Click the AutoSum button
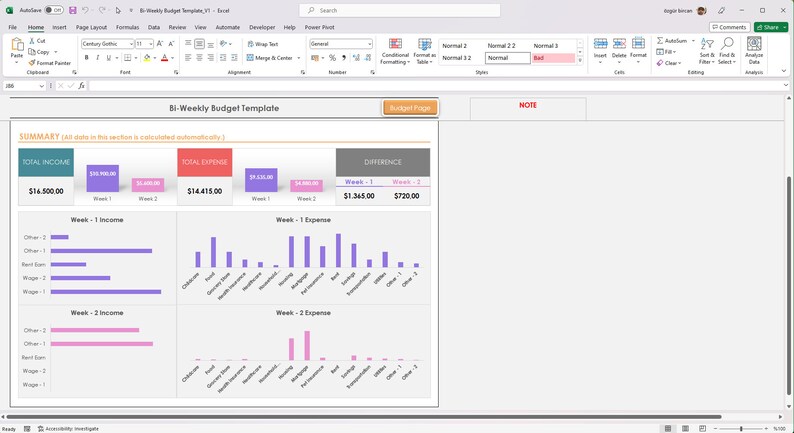 pyautogui.click(x=672, y=41)
